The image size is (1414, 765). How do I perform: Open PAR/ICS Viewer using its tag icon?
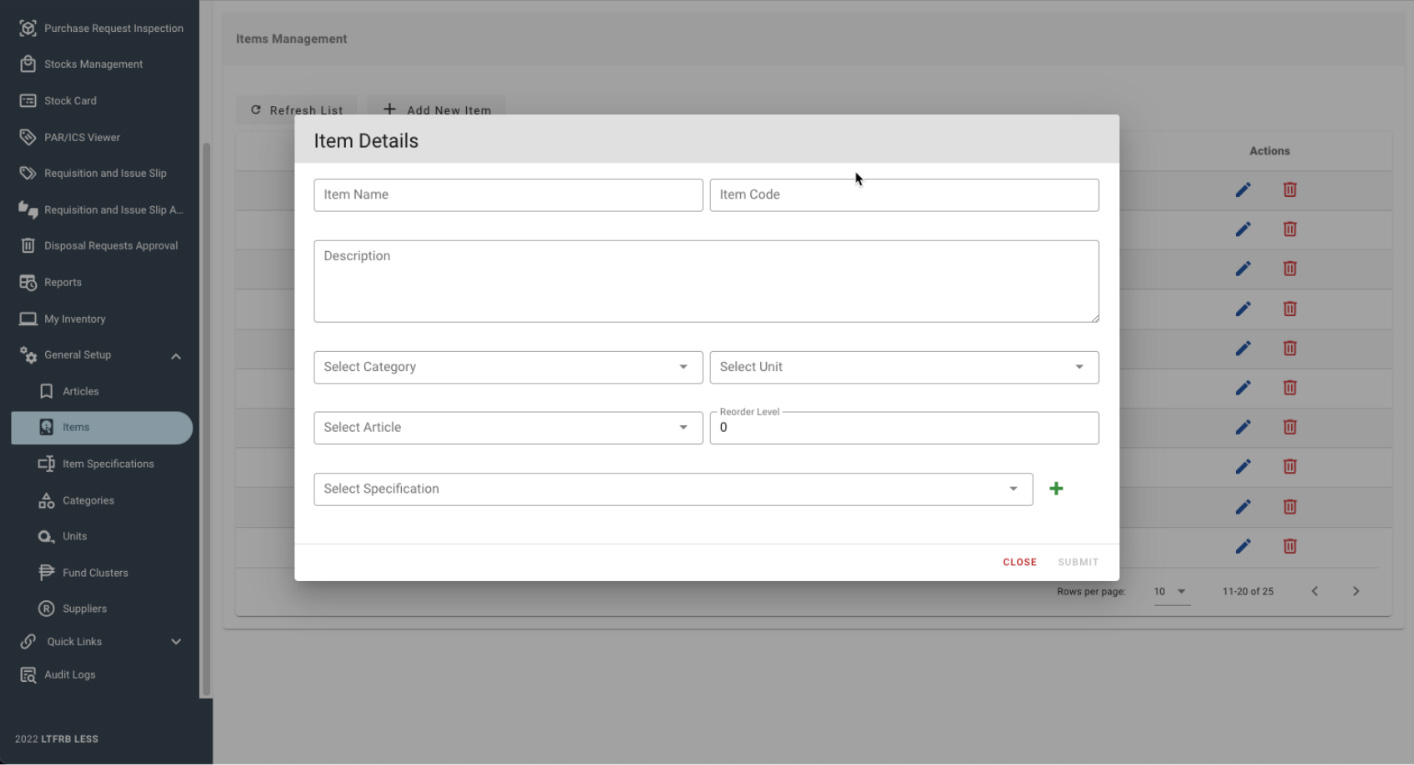28,137
